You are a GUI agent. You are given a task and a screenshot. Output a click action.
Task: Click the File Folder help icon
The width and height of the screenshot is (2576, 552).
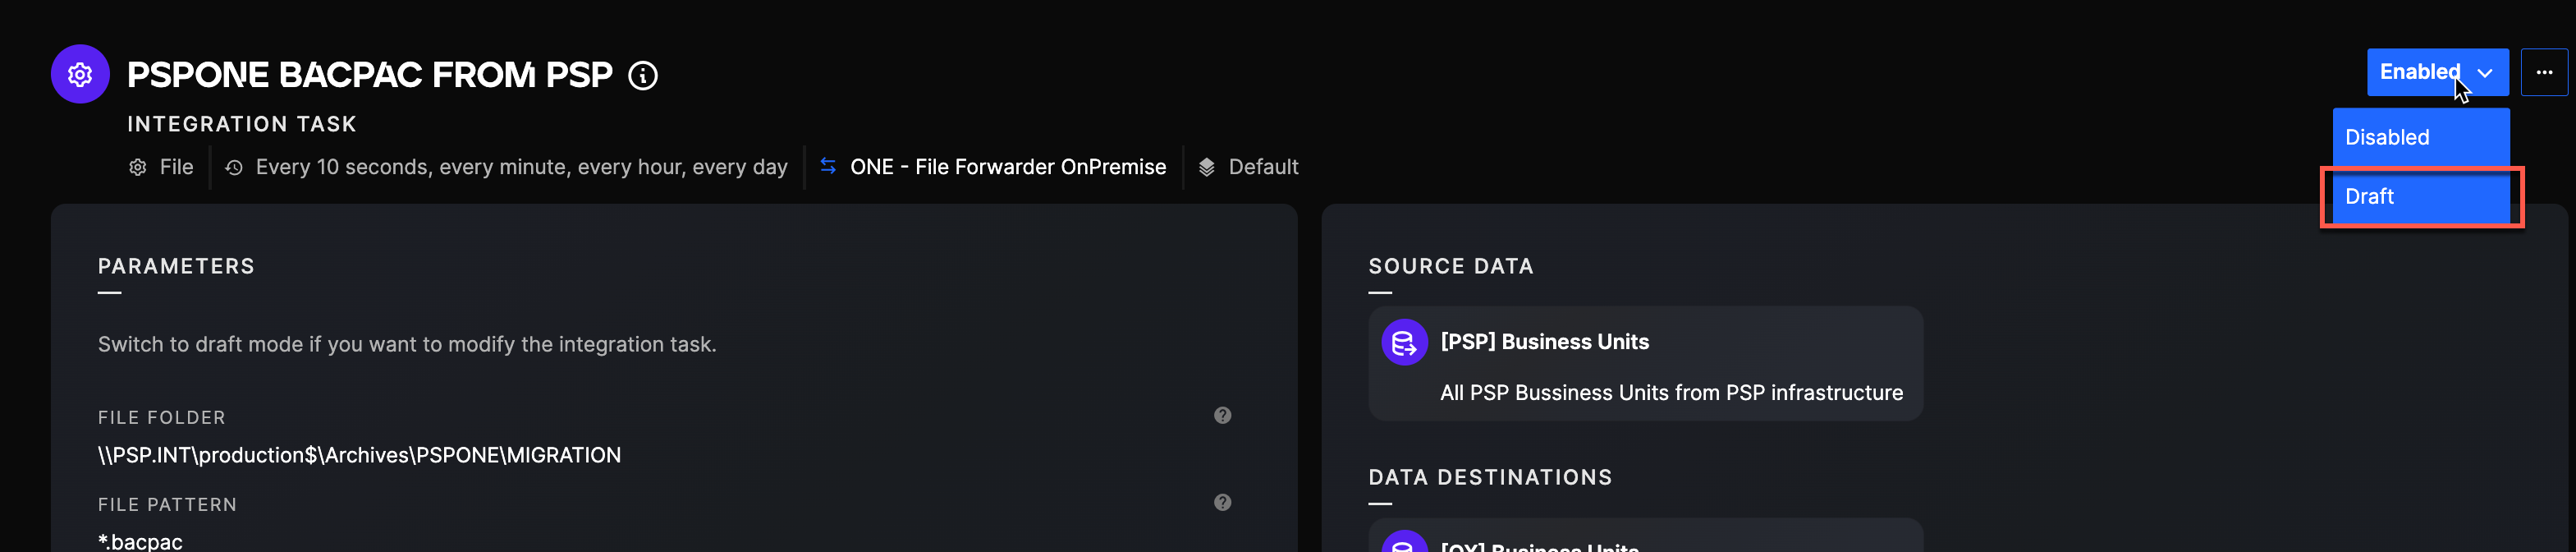click(x=1222, y=415)
